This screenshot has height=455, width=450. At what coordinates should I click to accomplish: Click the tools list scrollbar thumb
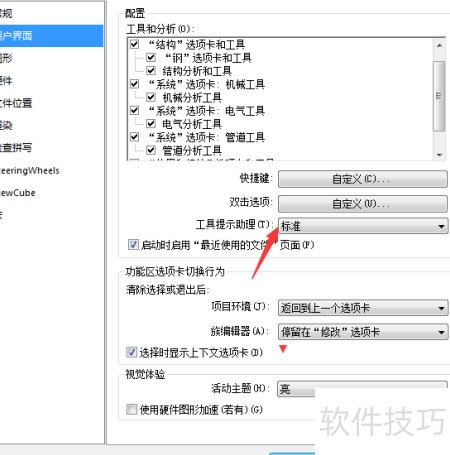[x=439, y=96]
